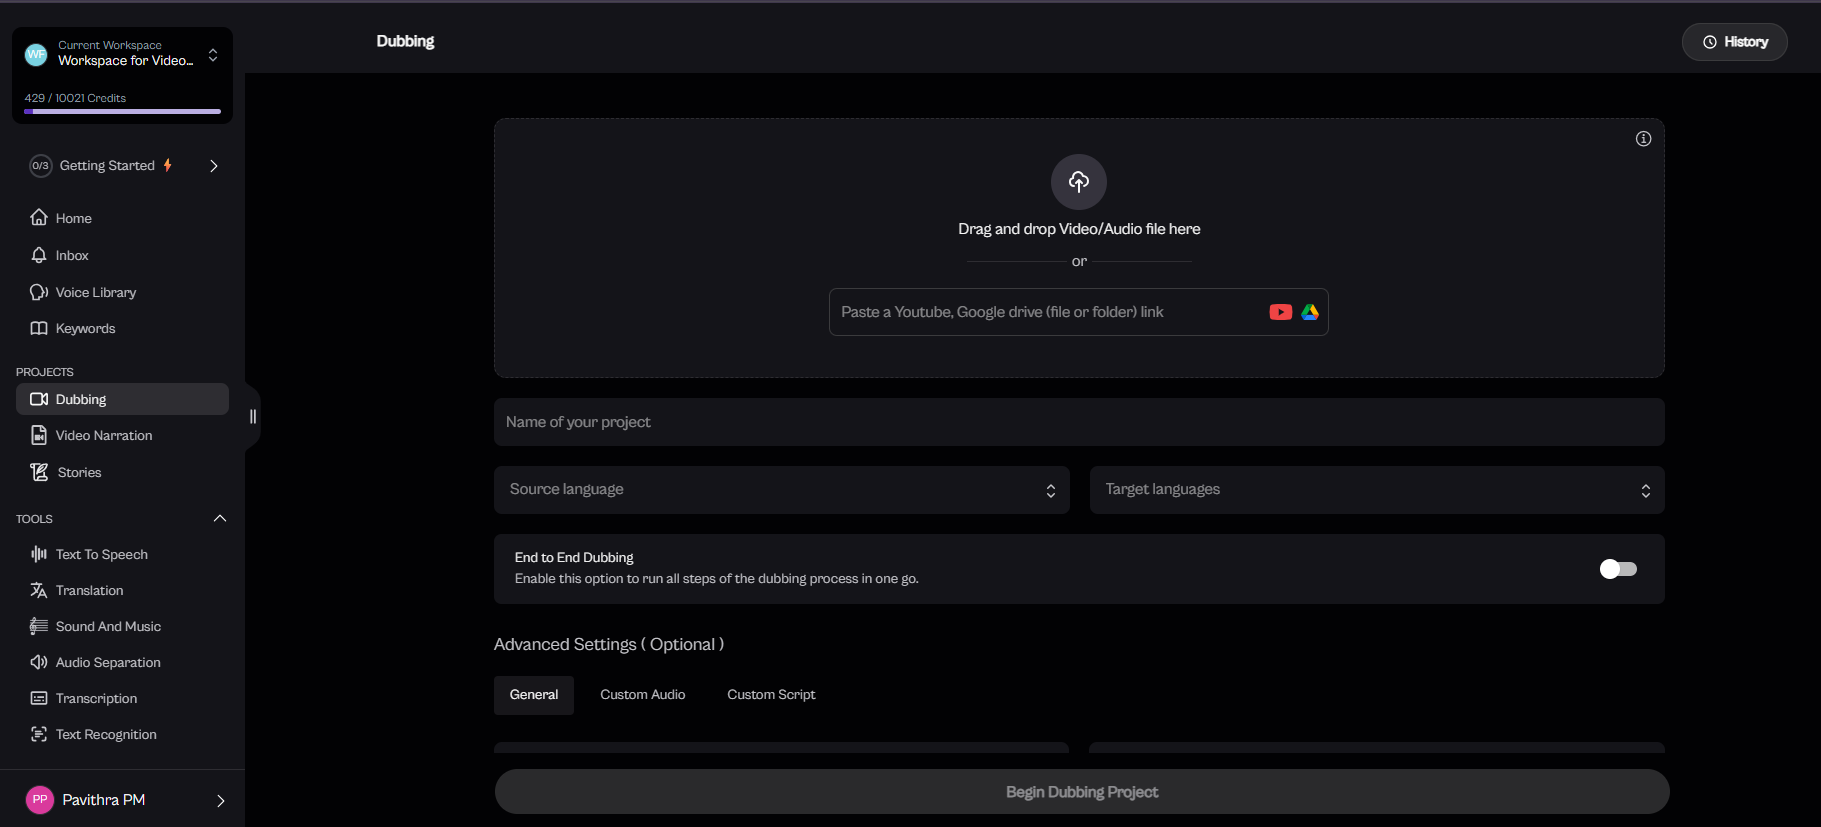The image size is (1821, 827).
Task: Switch to the Custom Audio tab
Action: 642,695
